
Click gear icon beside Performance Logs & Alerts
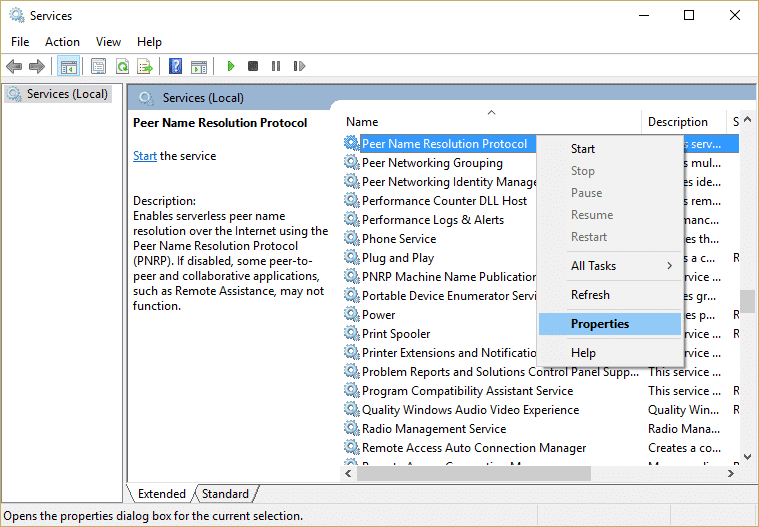pyautogui.click(x=351, y=219)
